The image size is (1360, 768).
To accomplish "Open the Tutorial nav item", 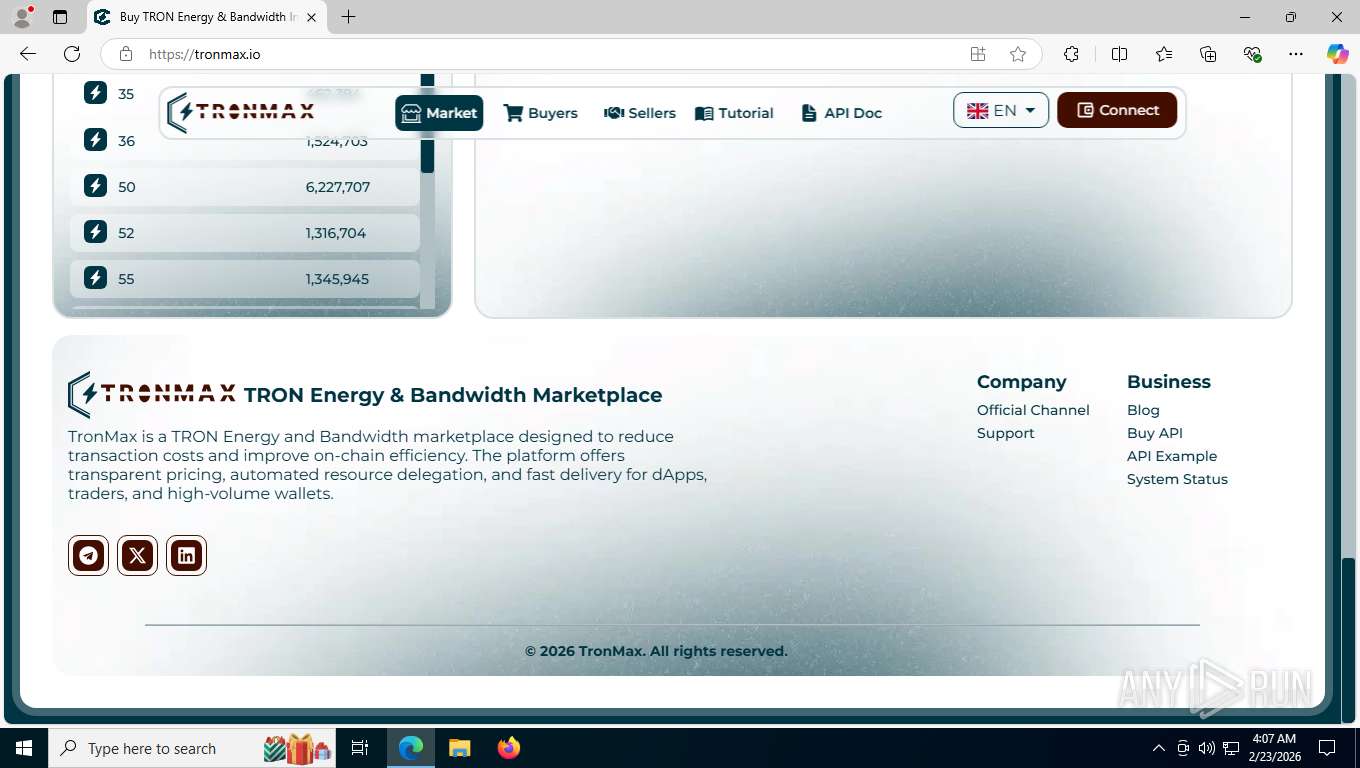I will (734, 113).
